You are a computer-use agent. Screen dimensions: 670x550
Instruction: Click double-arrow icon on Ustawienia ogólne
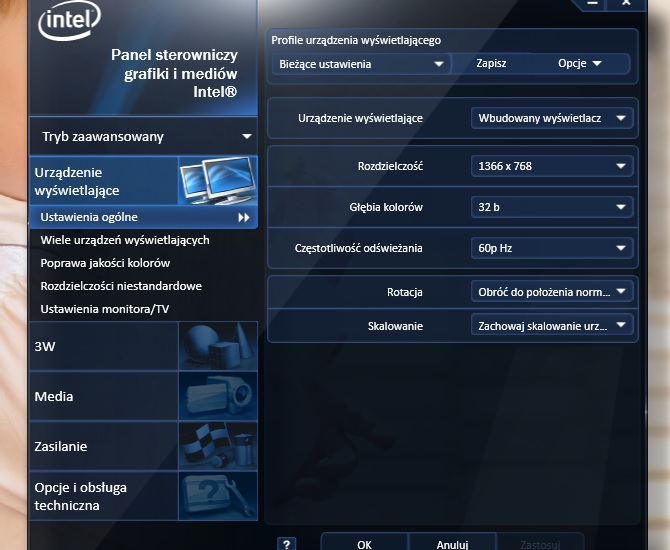tap(244, 218)
